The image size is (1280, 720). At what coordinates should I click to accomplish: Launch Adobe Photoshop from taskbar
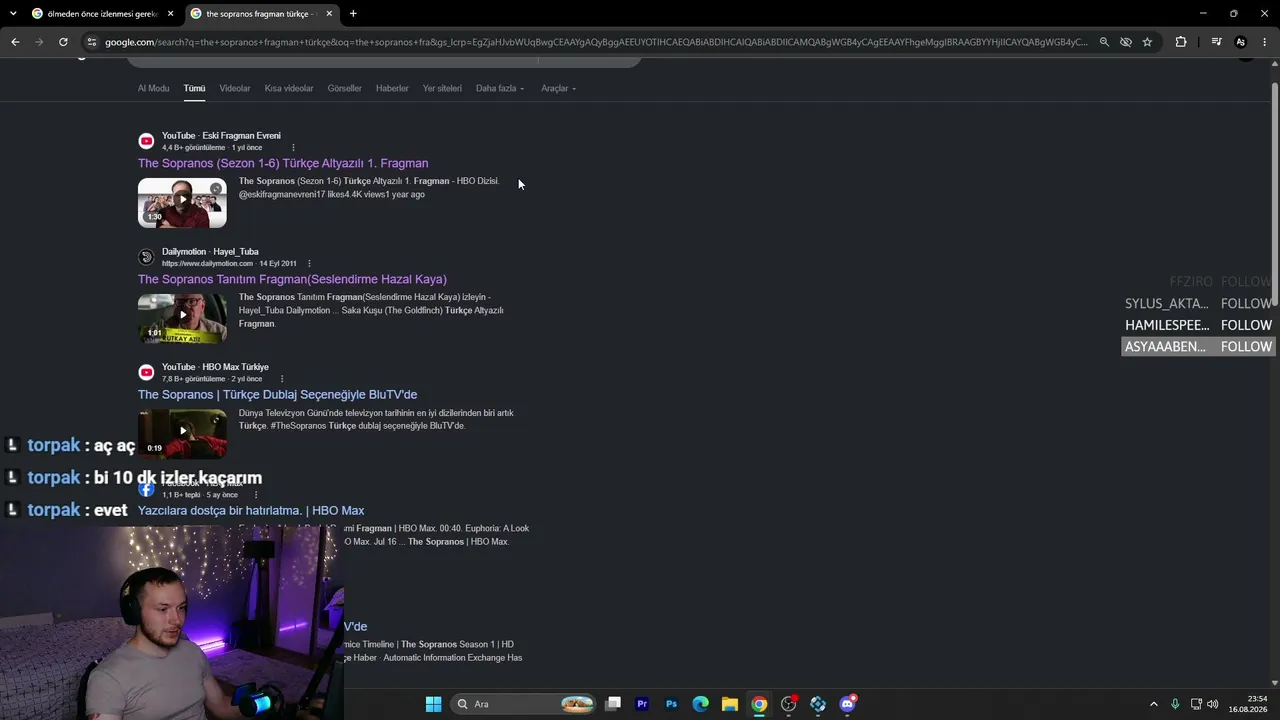[671, 704]
